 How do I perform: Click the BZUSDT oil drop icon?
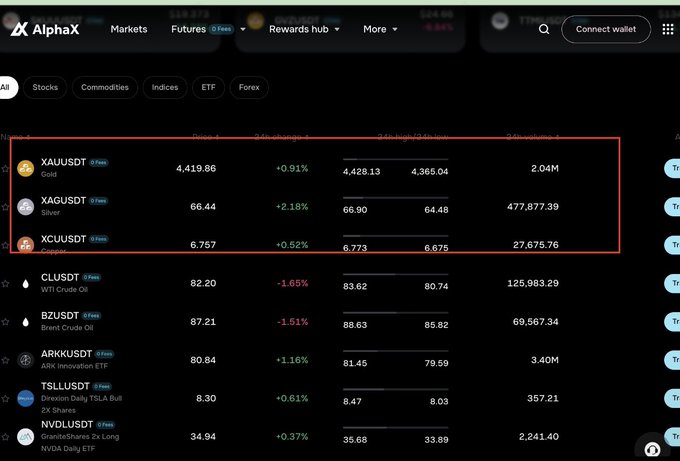pyautogui.click(x=26, y=322)
